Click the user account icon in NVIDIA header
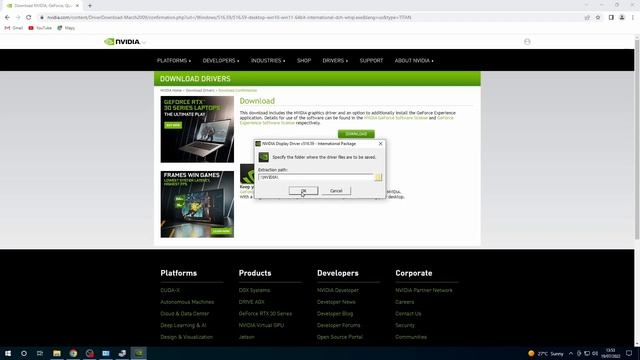The image size is (640, 360). click(527, 42)
